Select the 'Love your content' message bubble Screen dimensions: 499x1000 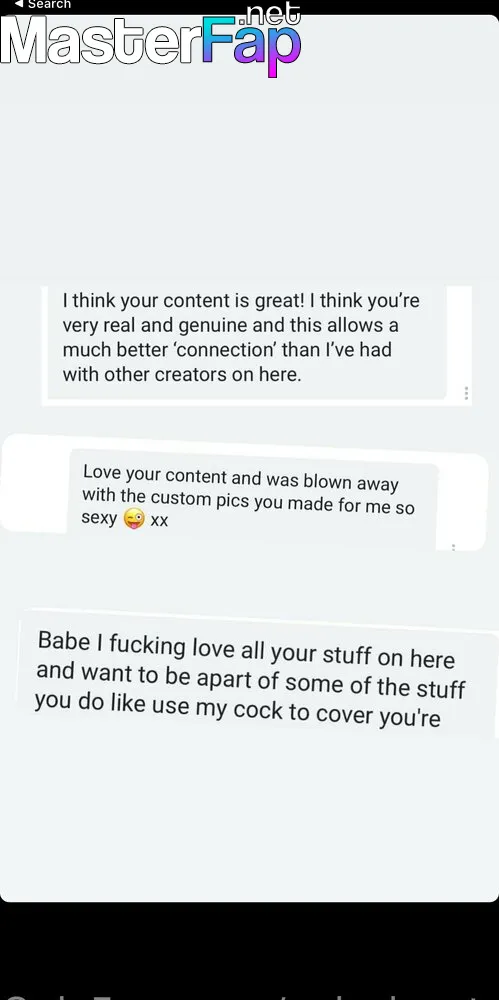tap(252, 497)
